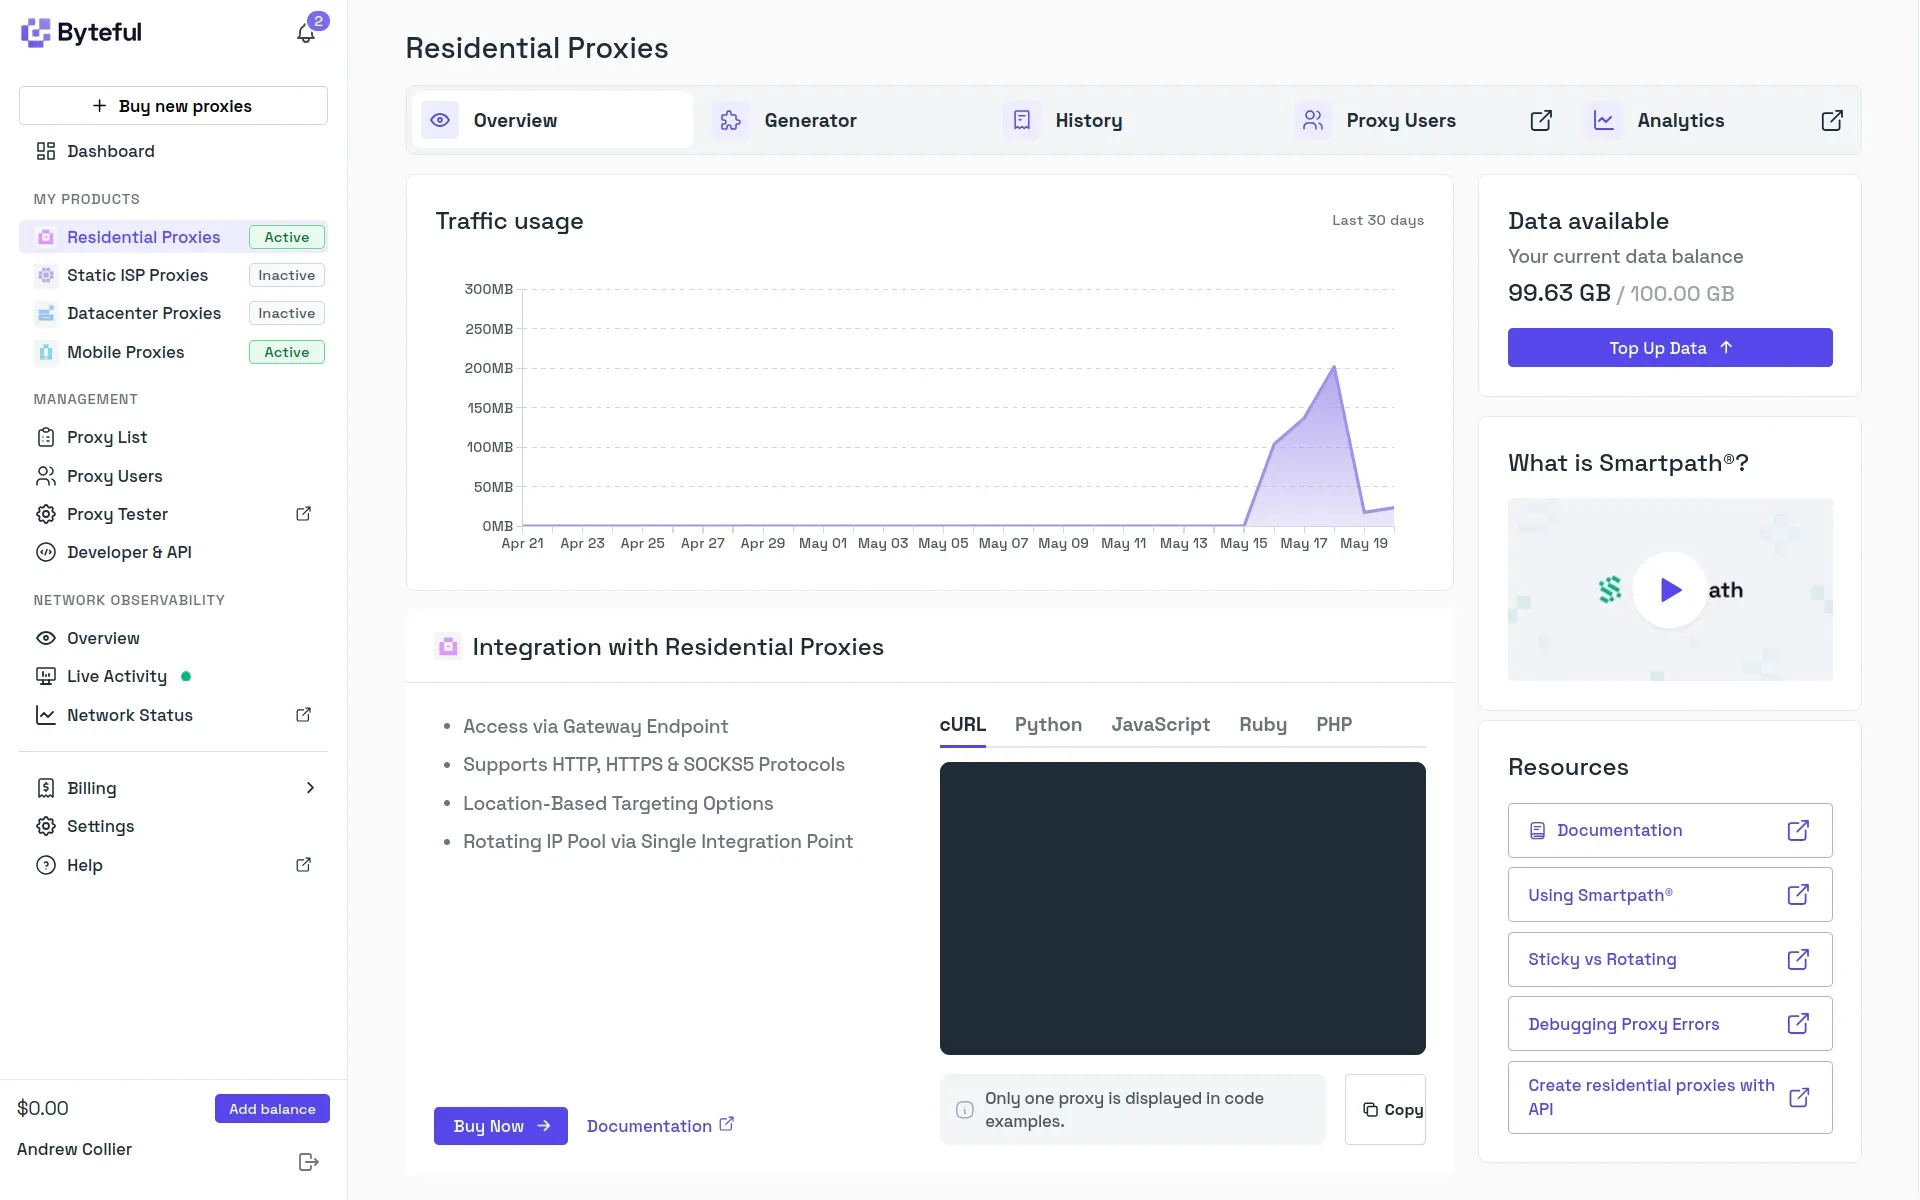
Task: Copy the code example
Action: point(1385,1110)
